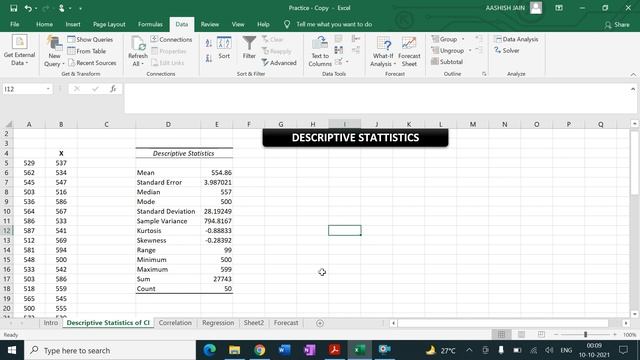This screenshot has width=640, height=360.
Task: Click Show Queries
Action: (90, 40)
